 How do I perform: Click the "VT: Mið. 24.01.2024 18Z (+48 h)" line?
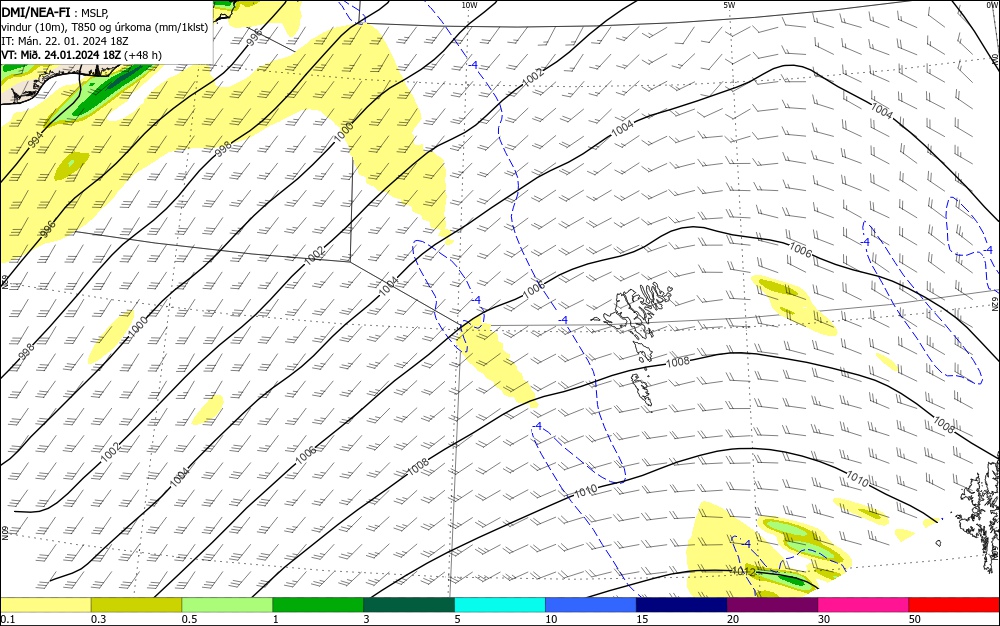pos(82,55)
